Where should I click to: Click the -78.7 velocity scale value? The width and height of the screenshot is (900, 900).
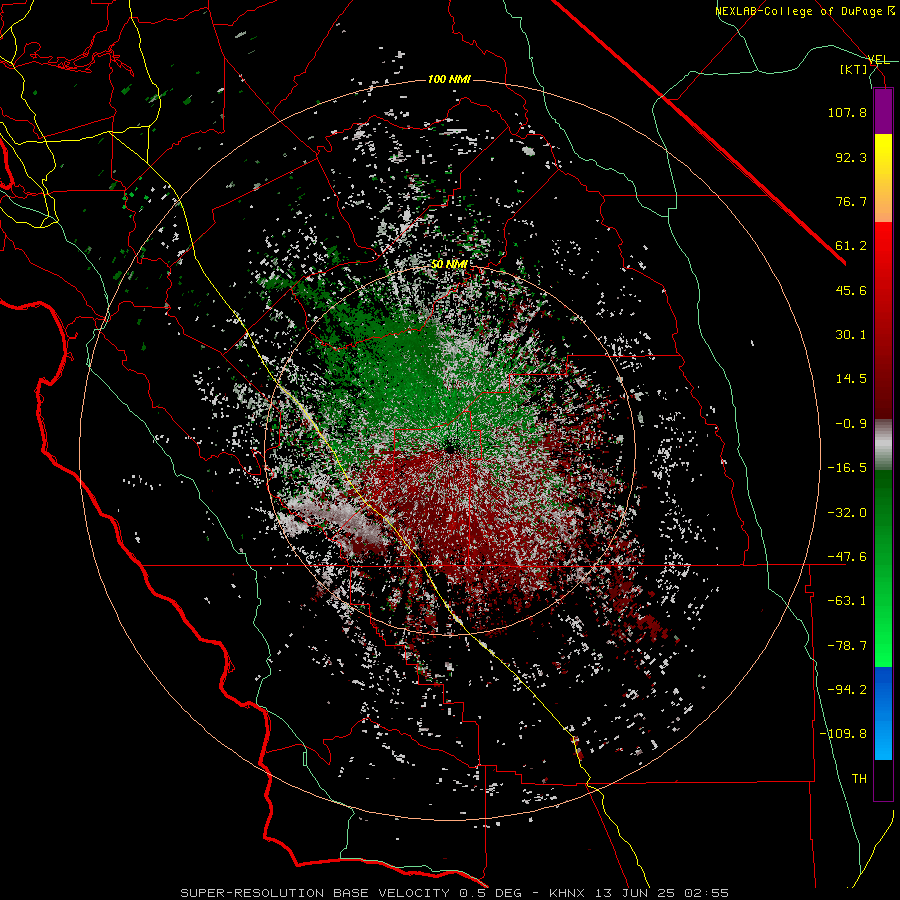point(847,646)
